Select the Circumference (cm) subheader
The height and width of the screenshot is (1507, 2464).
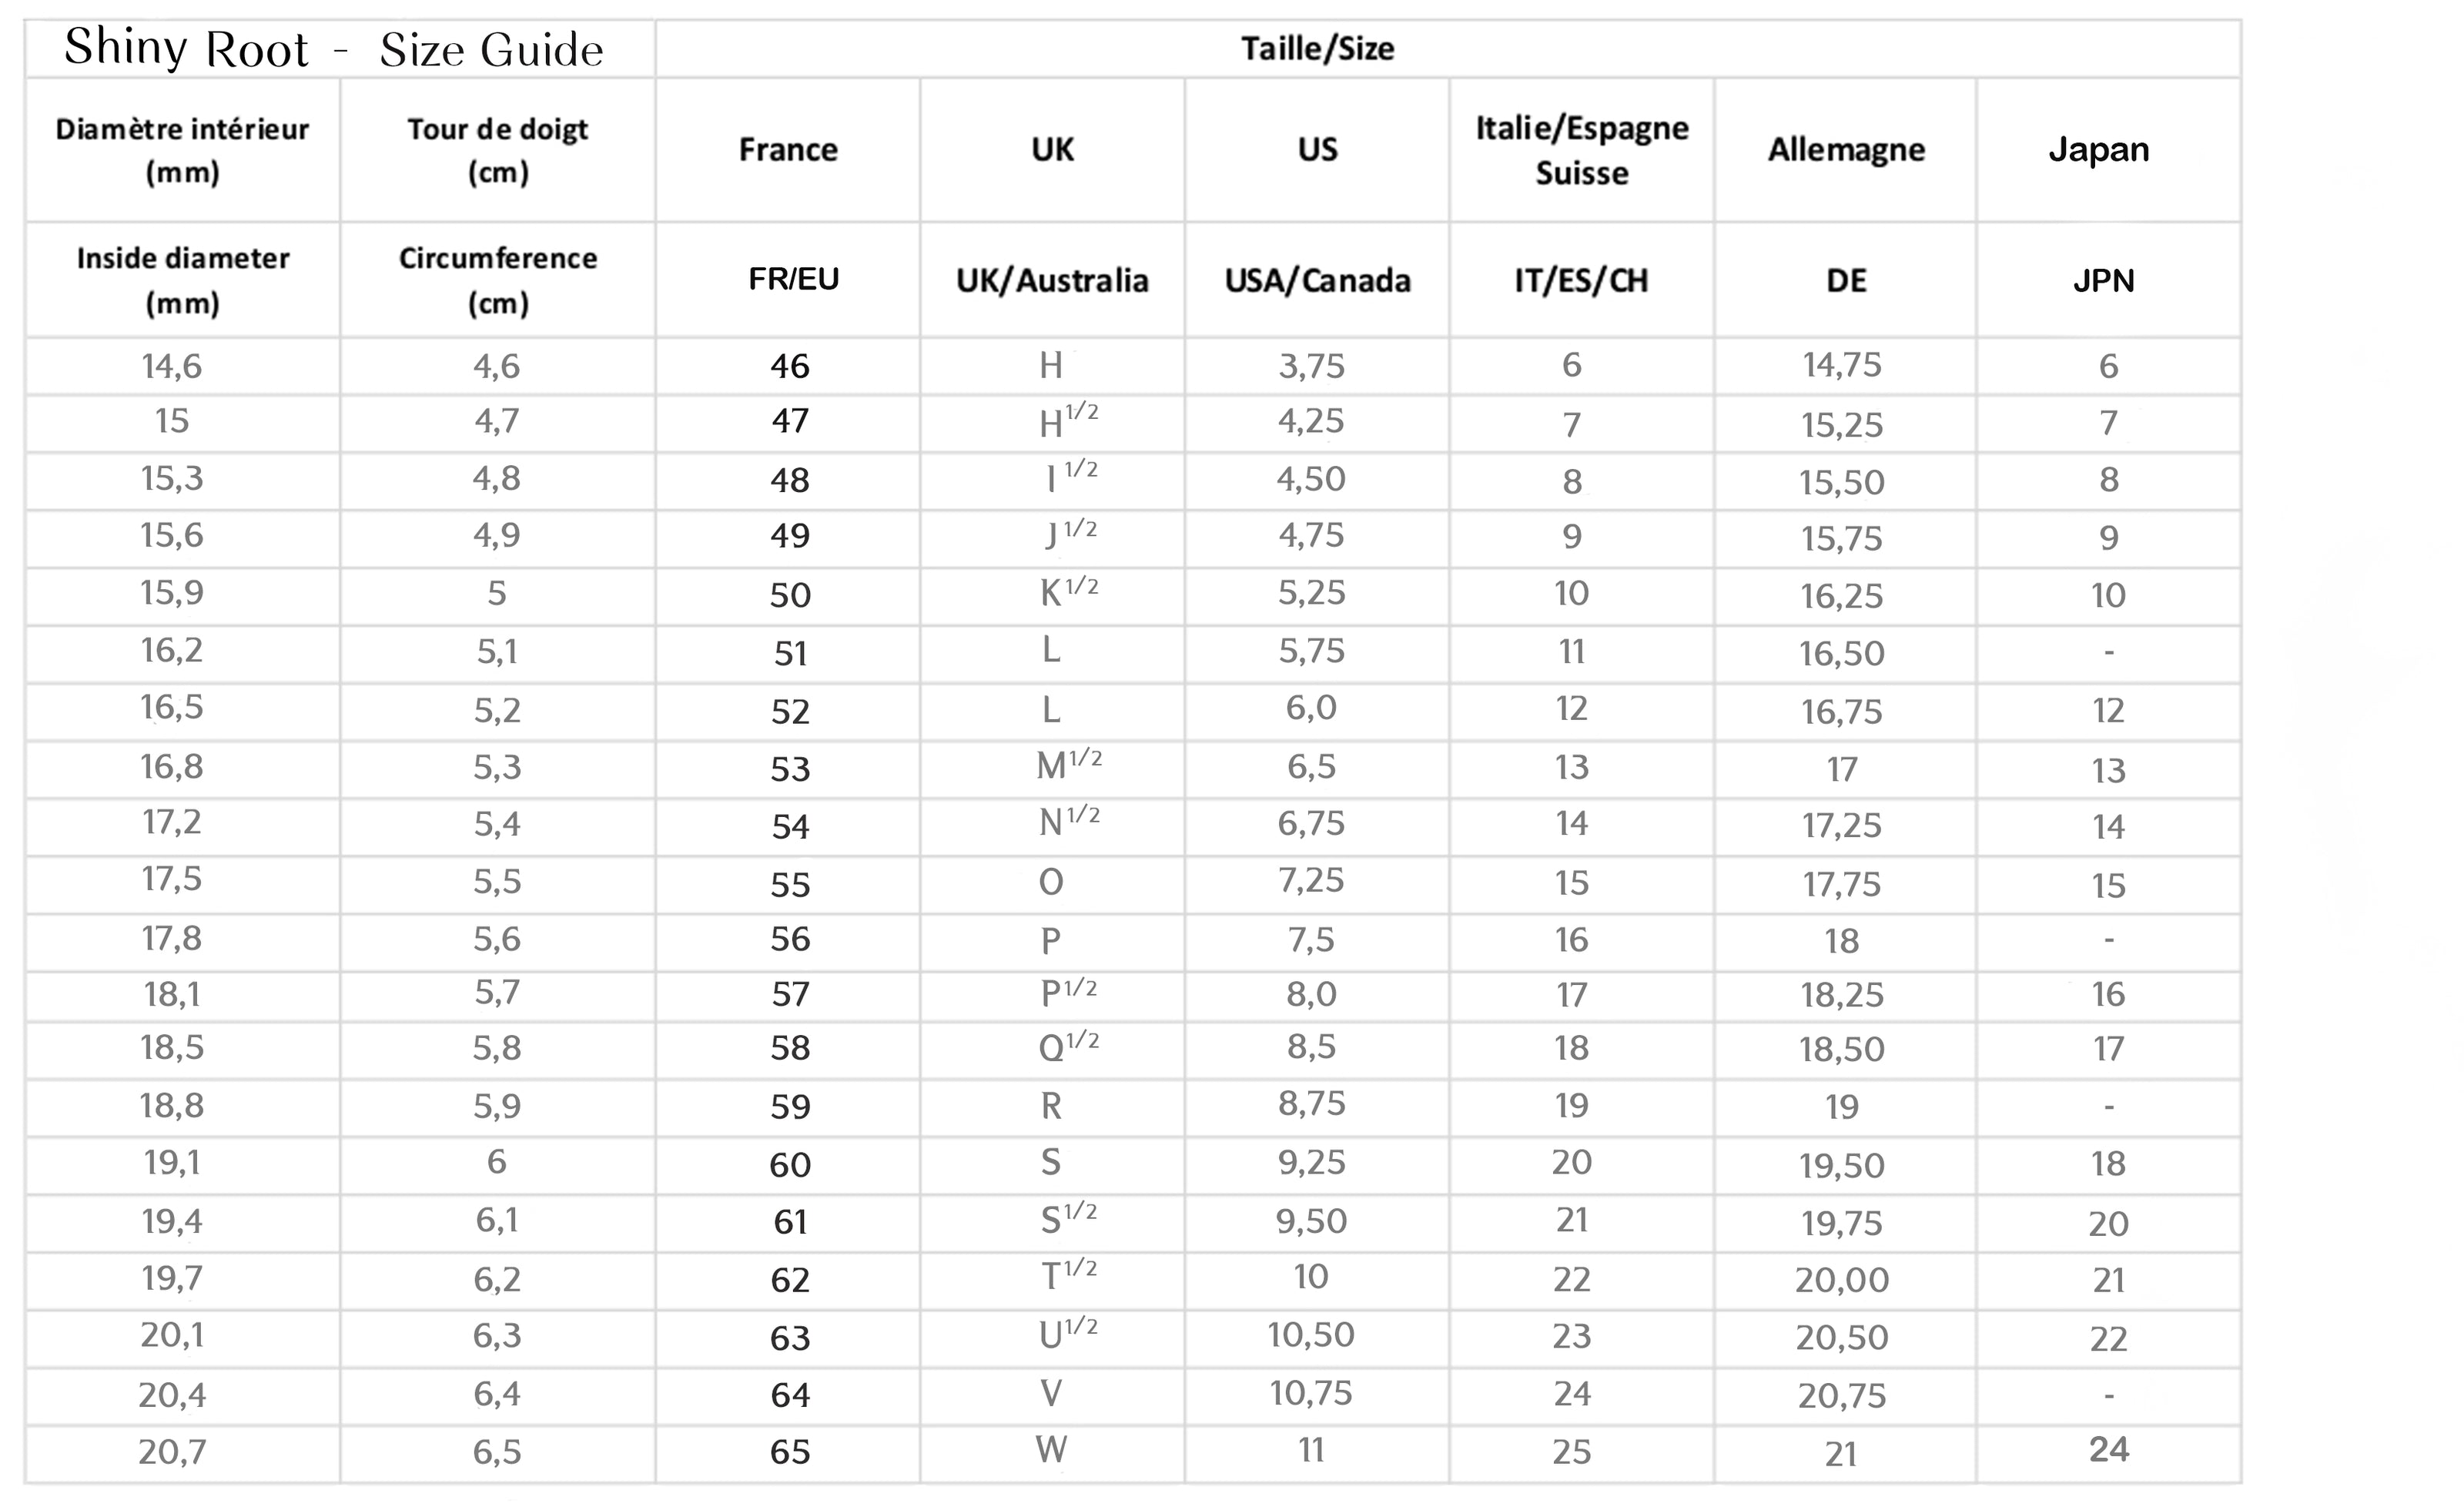click(497, 280)
